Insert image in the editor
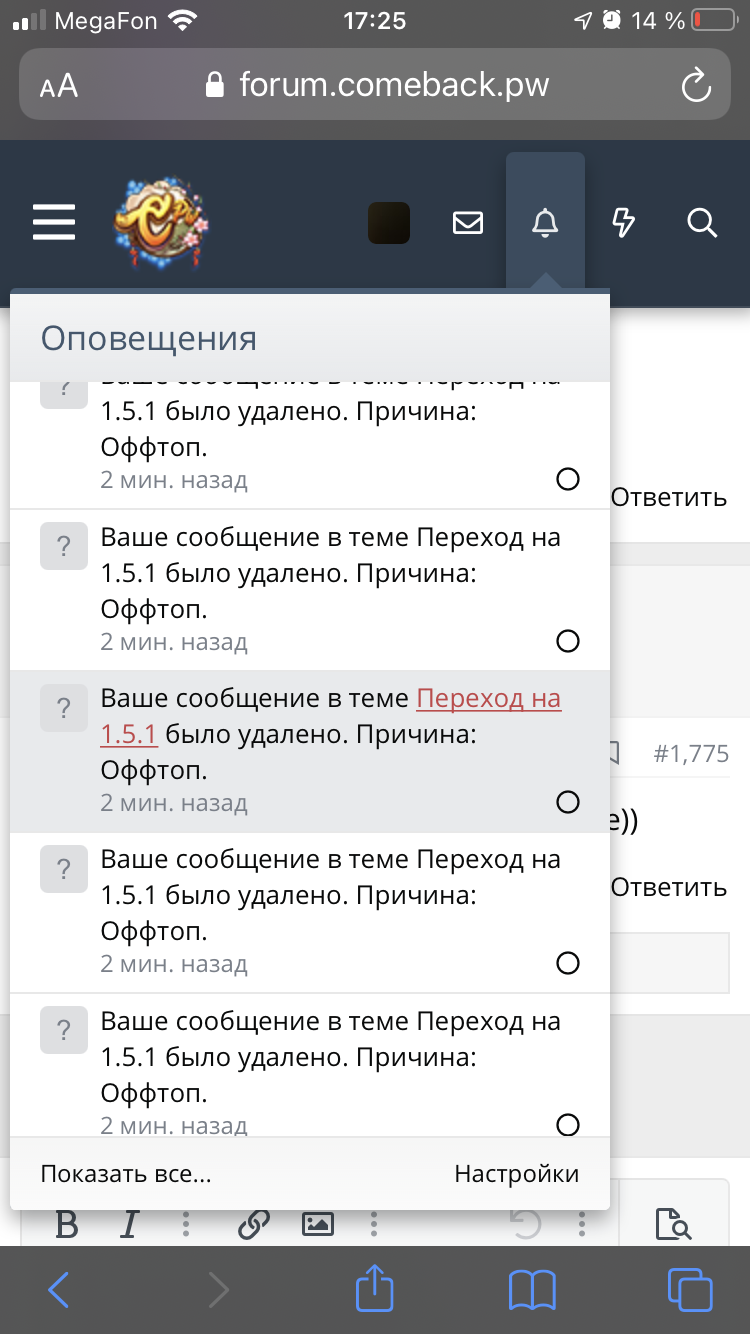Image resolution: width=750 pixels, height=1334 pixels. tap(317, 1223)
